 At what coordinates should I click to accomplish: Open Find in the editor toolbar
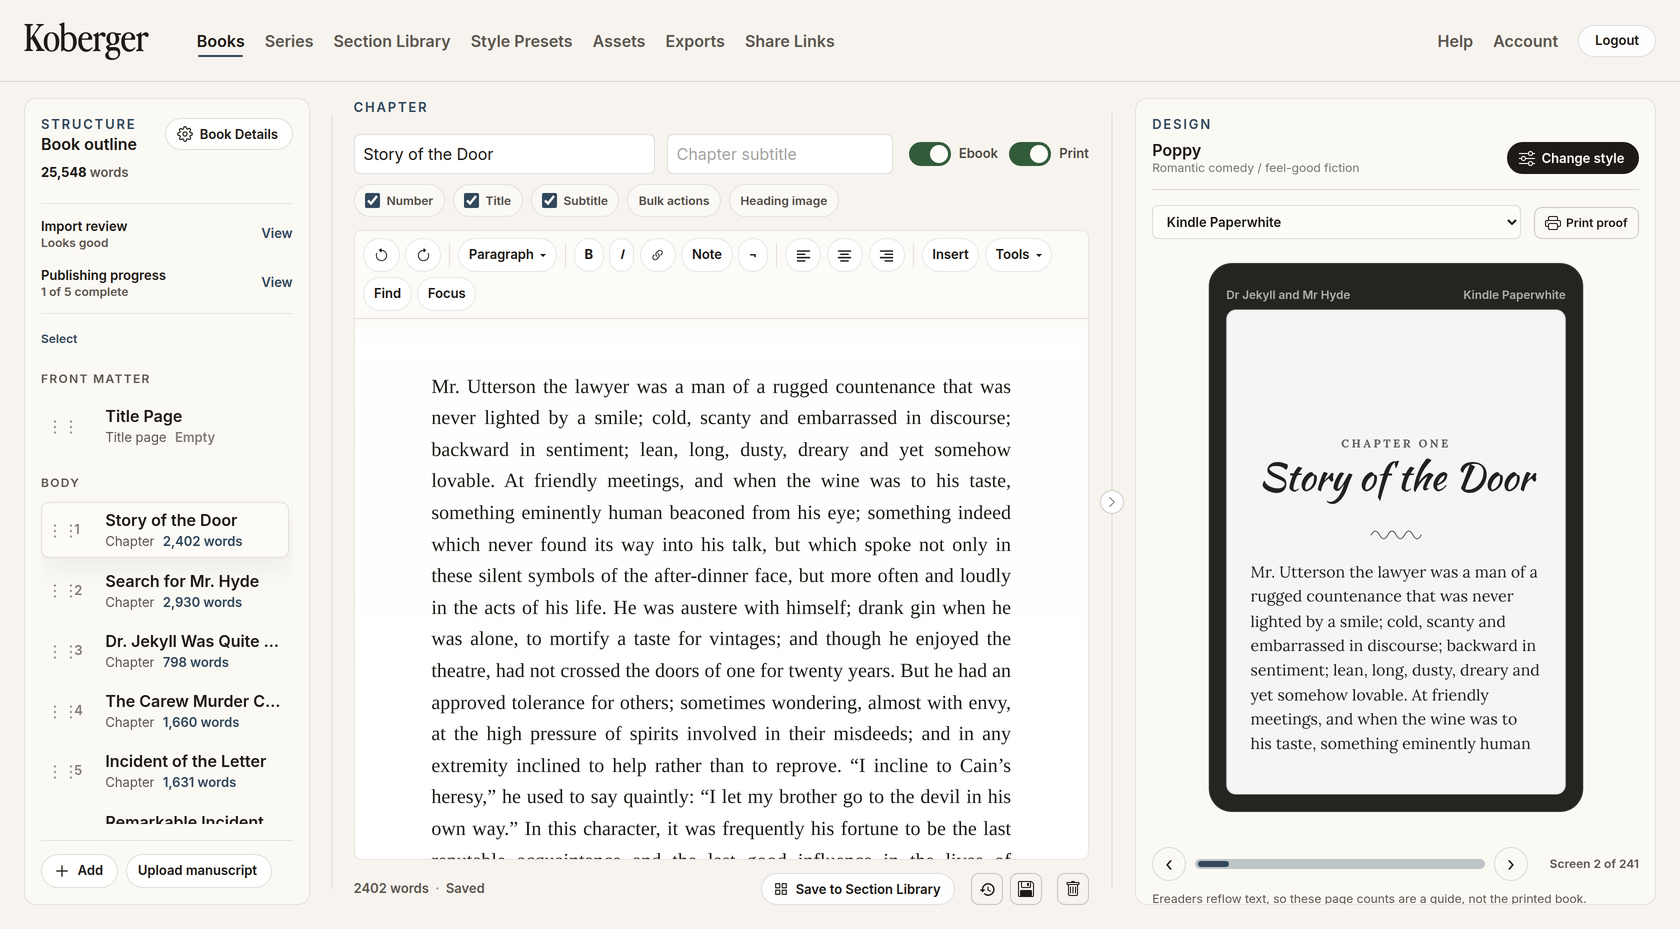387,294
